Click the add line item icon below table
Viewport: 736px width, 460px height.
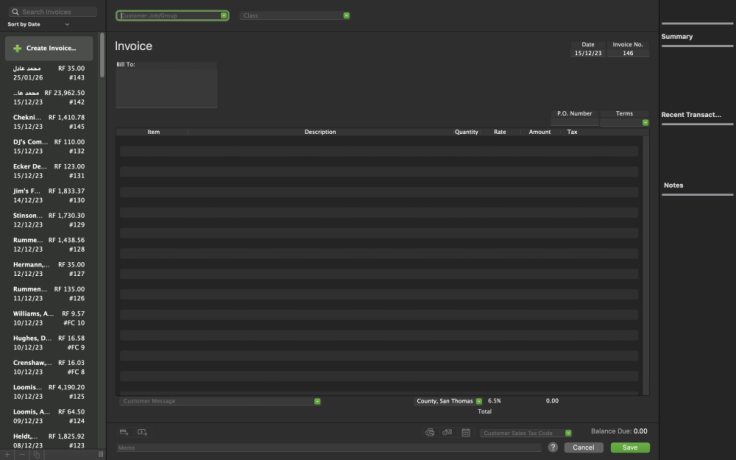(x=143, y=432)
